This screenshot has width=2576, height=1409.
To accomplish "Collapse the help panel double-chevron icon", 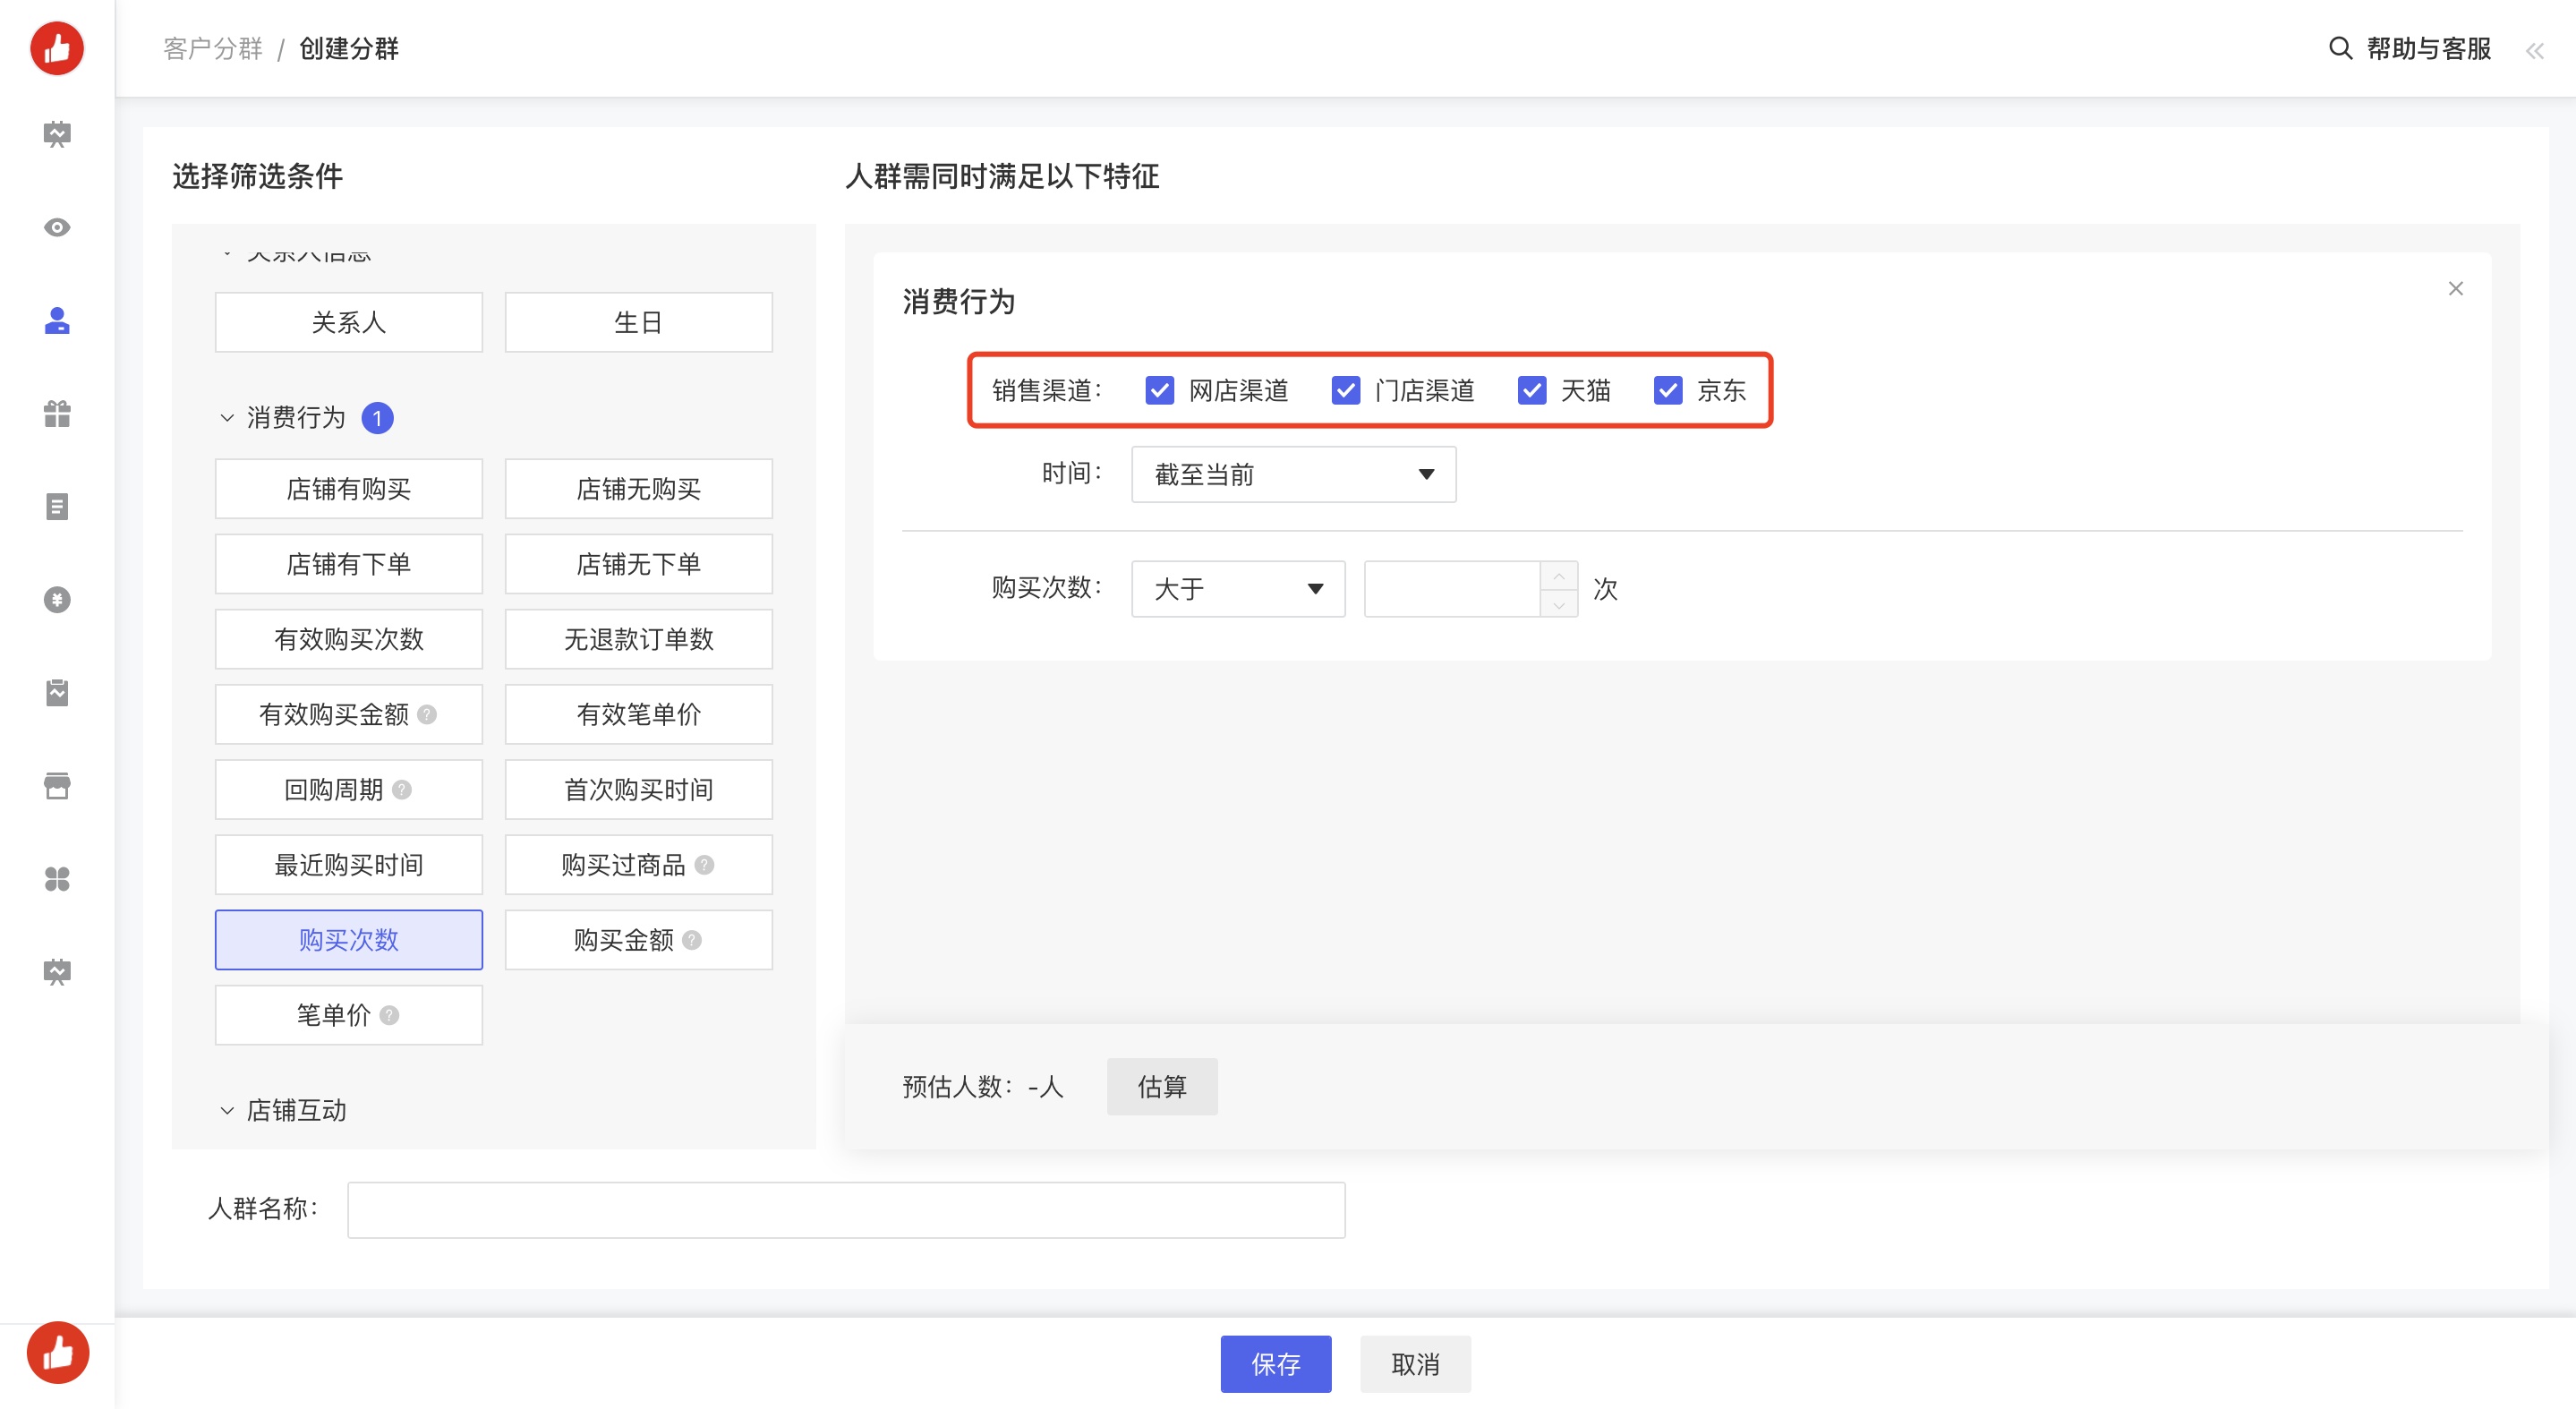I will coord(2534,50).
